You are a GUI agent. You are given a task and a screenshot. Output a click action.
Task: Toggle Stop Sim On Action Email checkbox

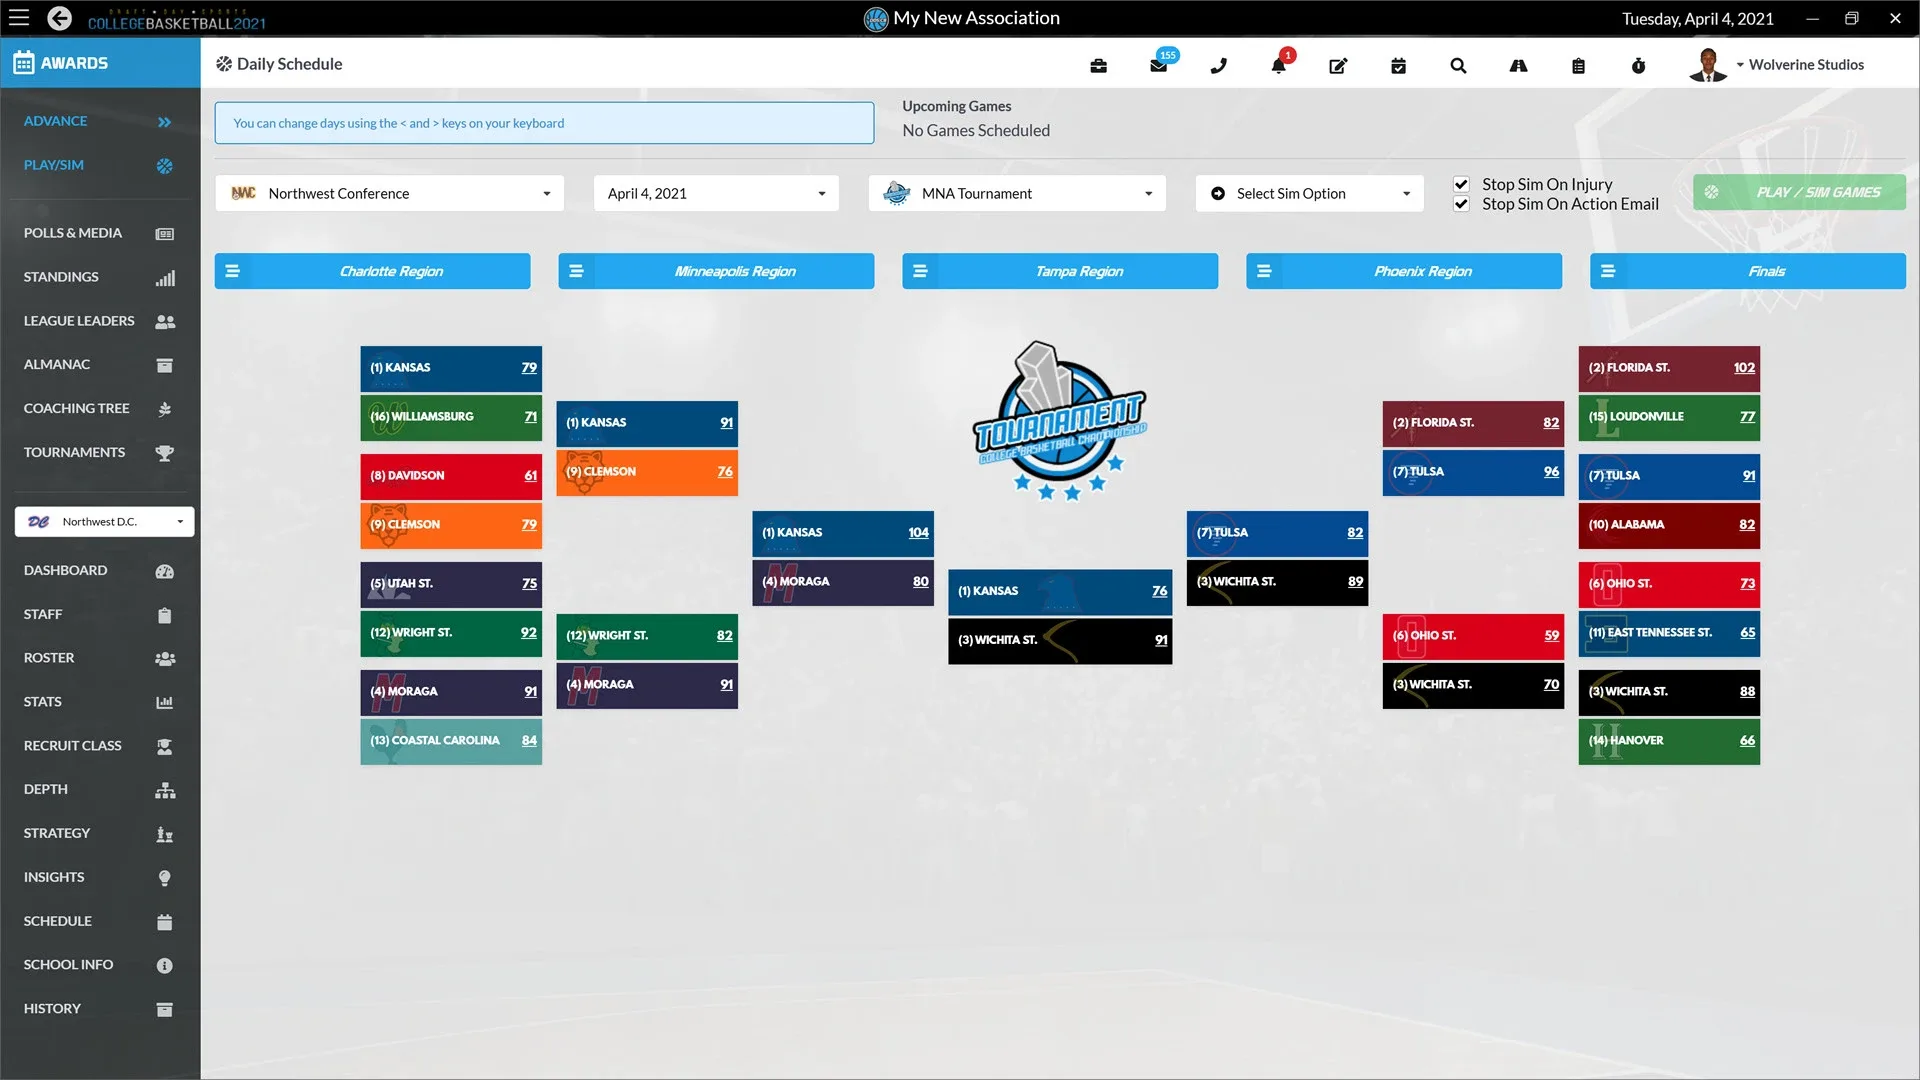(x=1461, y=204)
